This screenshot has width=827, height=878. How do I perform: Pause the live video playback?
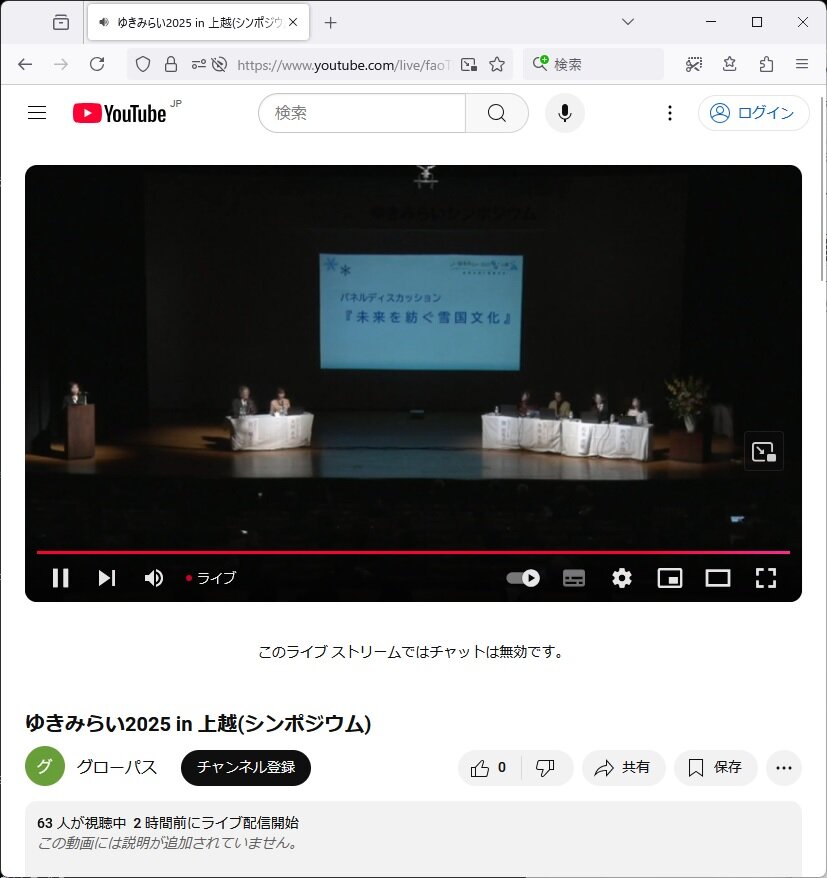60,578
